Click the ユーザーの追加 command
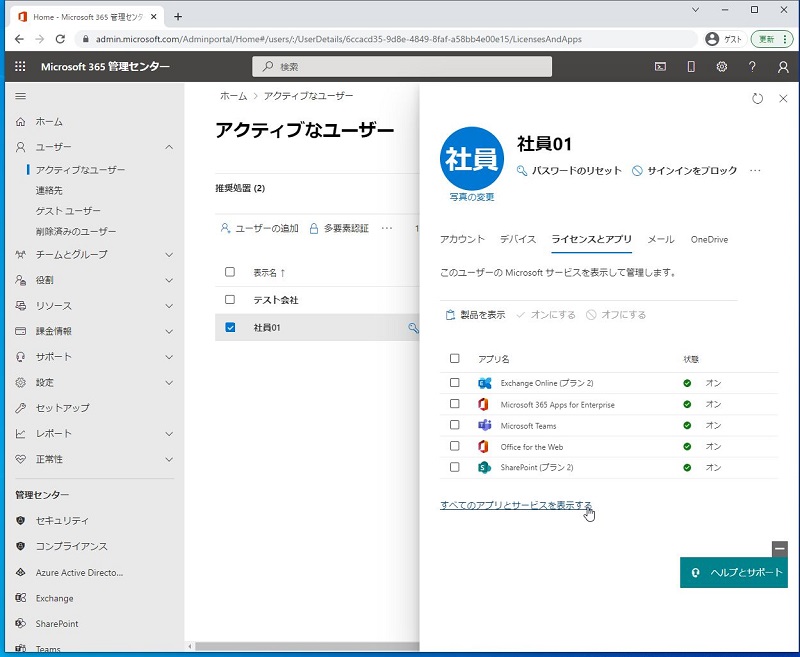 260,228
